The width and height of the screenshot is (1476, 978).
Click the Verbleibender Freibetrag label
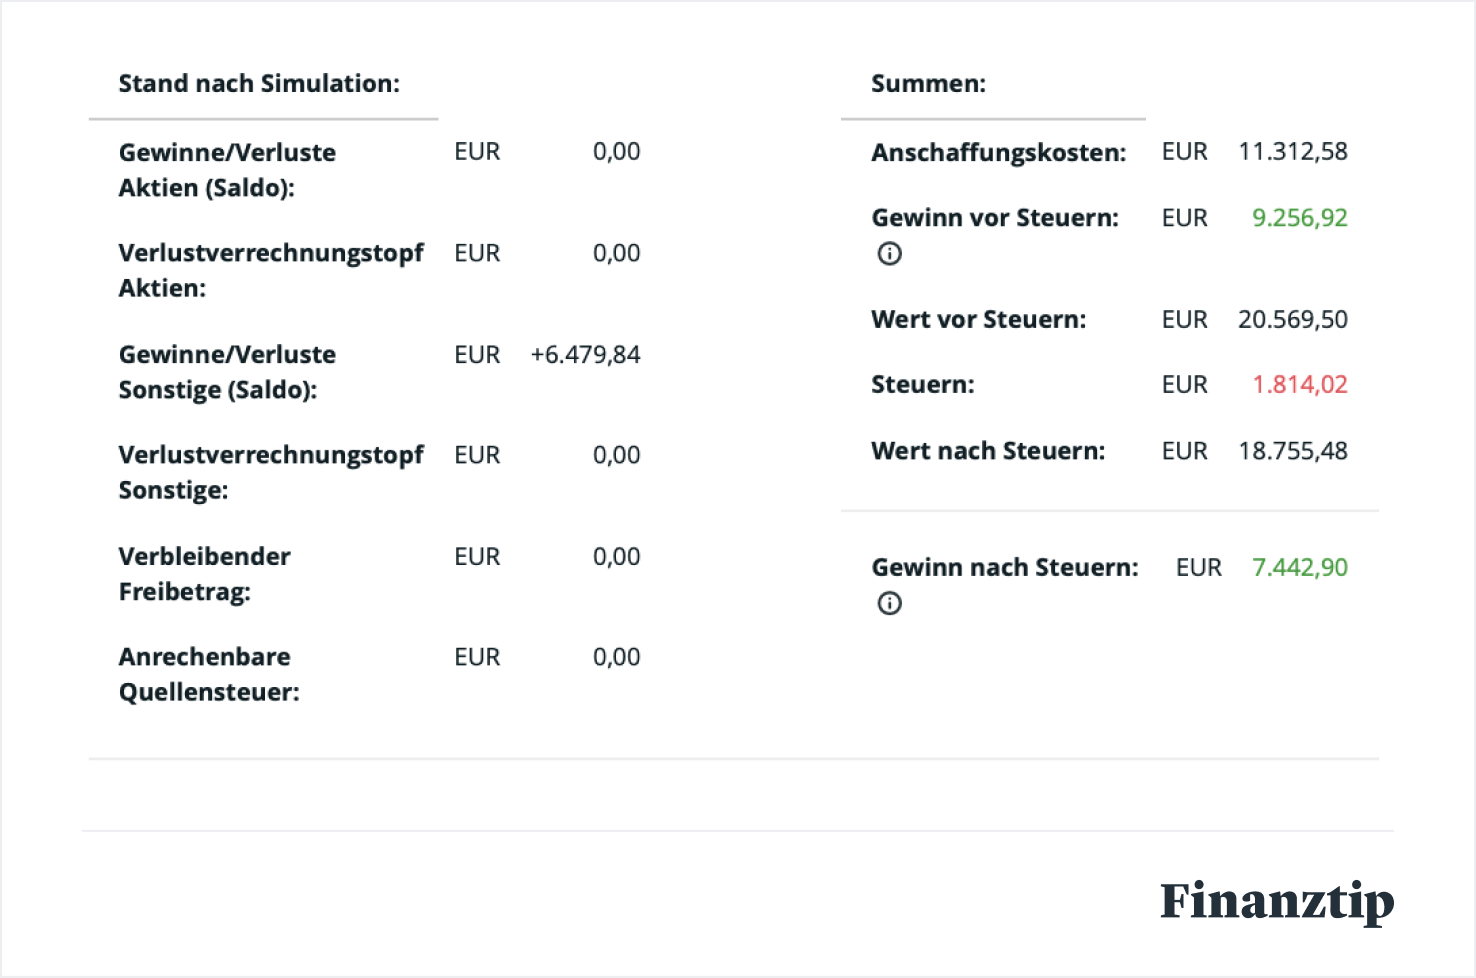204,574
